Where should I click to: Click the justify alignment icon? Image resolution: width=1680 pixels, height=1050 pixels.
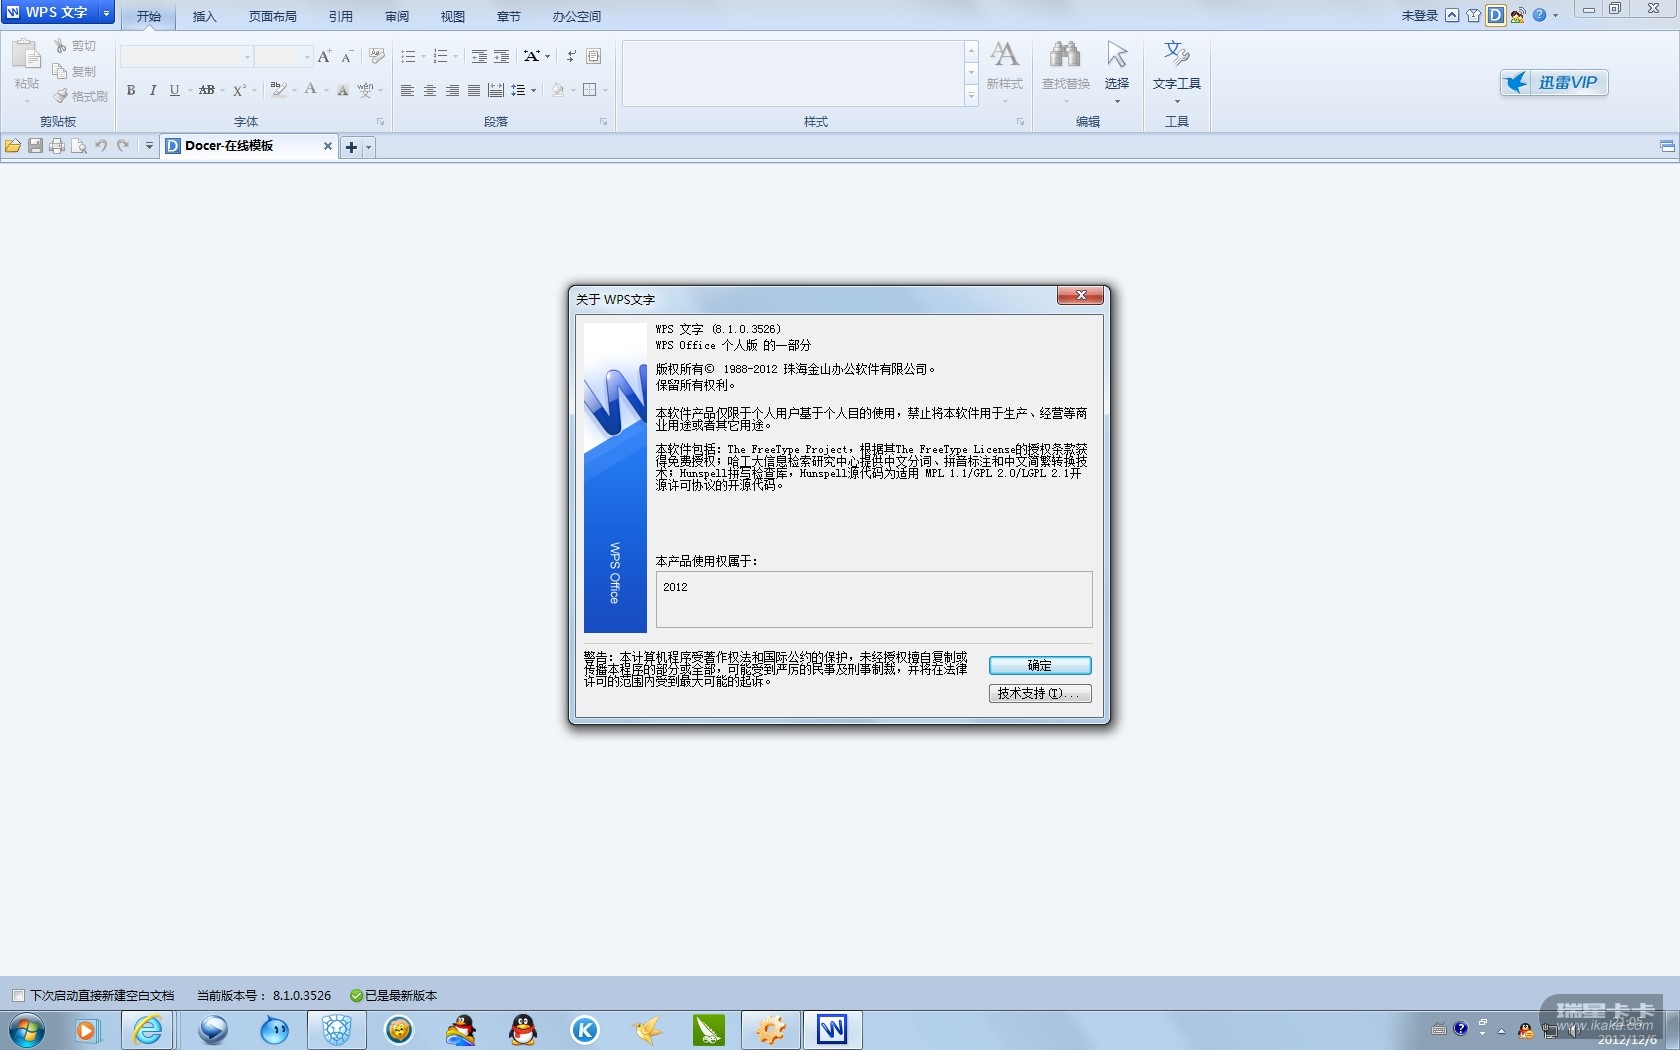474,90
